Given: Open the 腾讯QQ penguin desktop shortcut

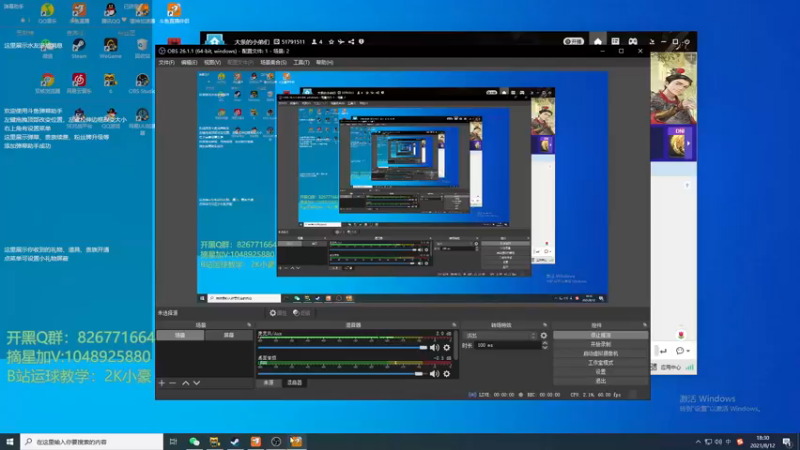Looking at the screenshot, I should [110, 13].
